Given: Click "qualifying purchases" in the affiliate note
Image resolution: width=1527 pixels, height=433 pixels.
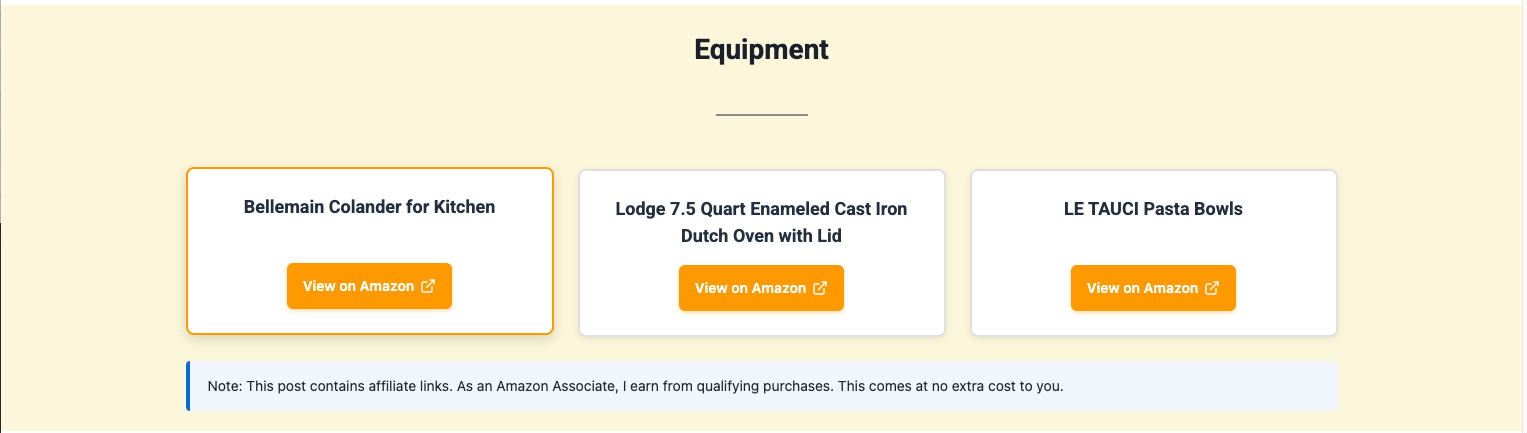Looking at the screenshot, I should click(x=762, y=386).
